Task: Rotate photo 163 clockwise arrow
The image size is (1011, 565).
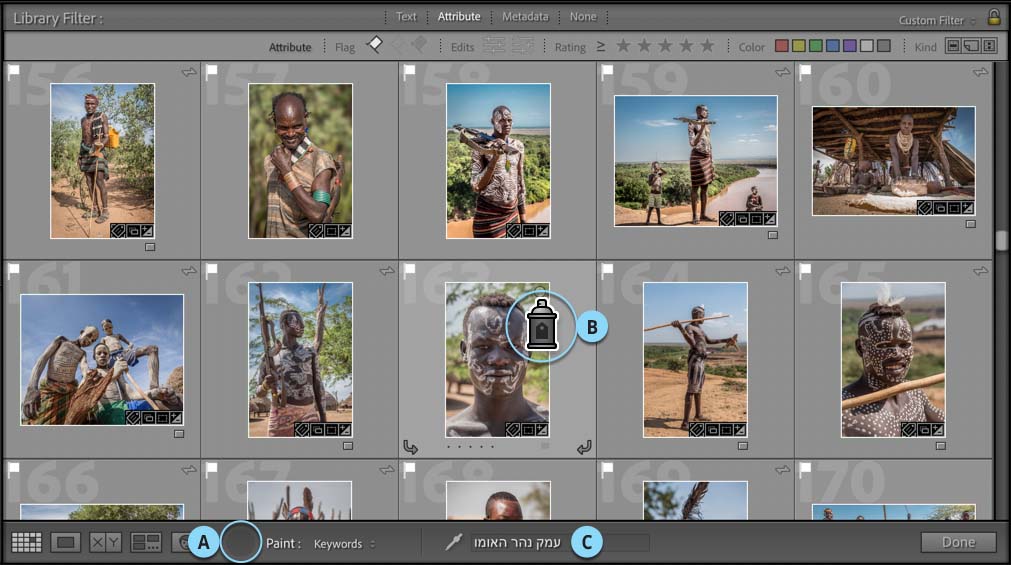Action: (x=584, y=447)
